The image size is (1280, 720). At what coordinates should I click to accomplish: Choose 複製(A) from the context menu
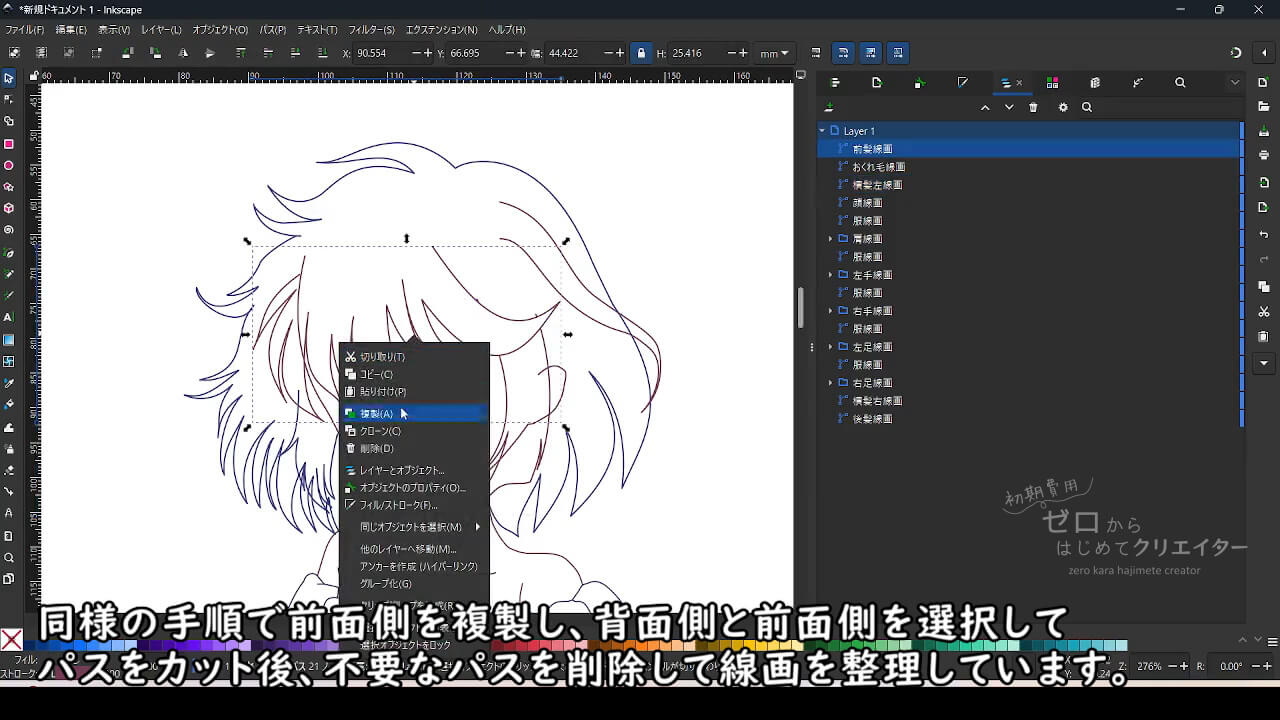pyautogui.click(x=377, y=414)
